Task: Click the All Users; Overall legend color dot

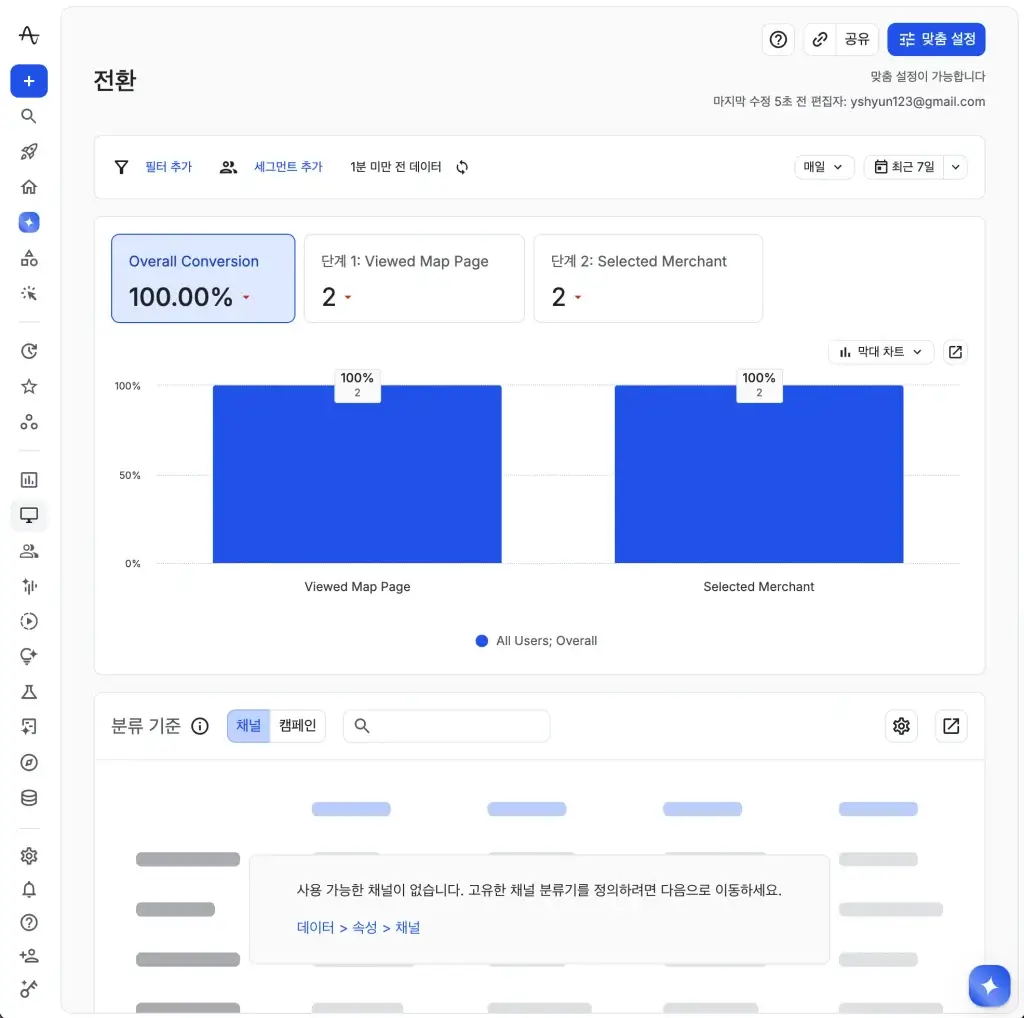Action: click(482, 641)
